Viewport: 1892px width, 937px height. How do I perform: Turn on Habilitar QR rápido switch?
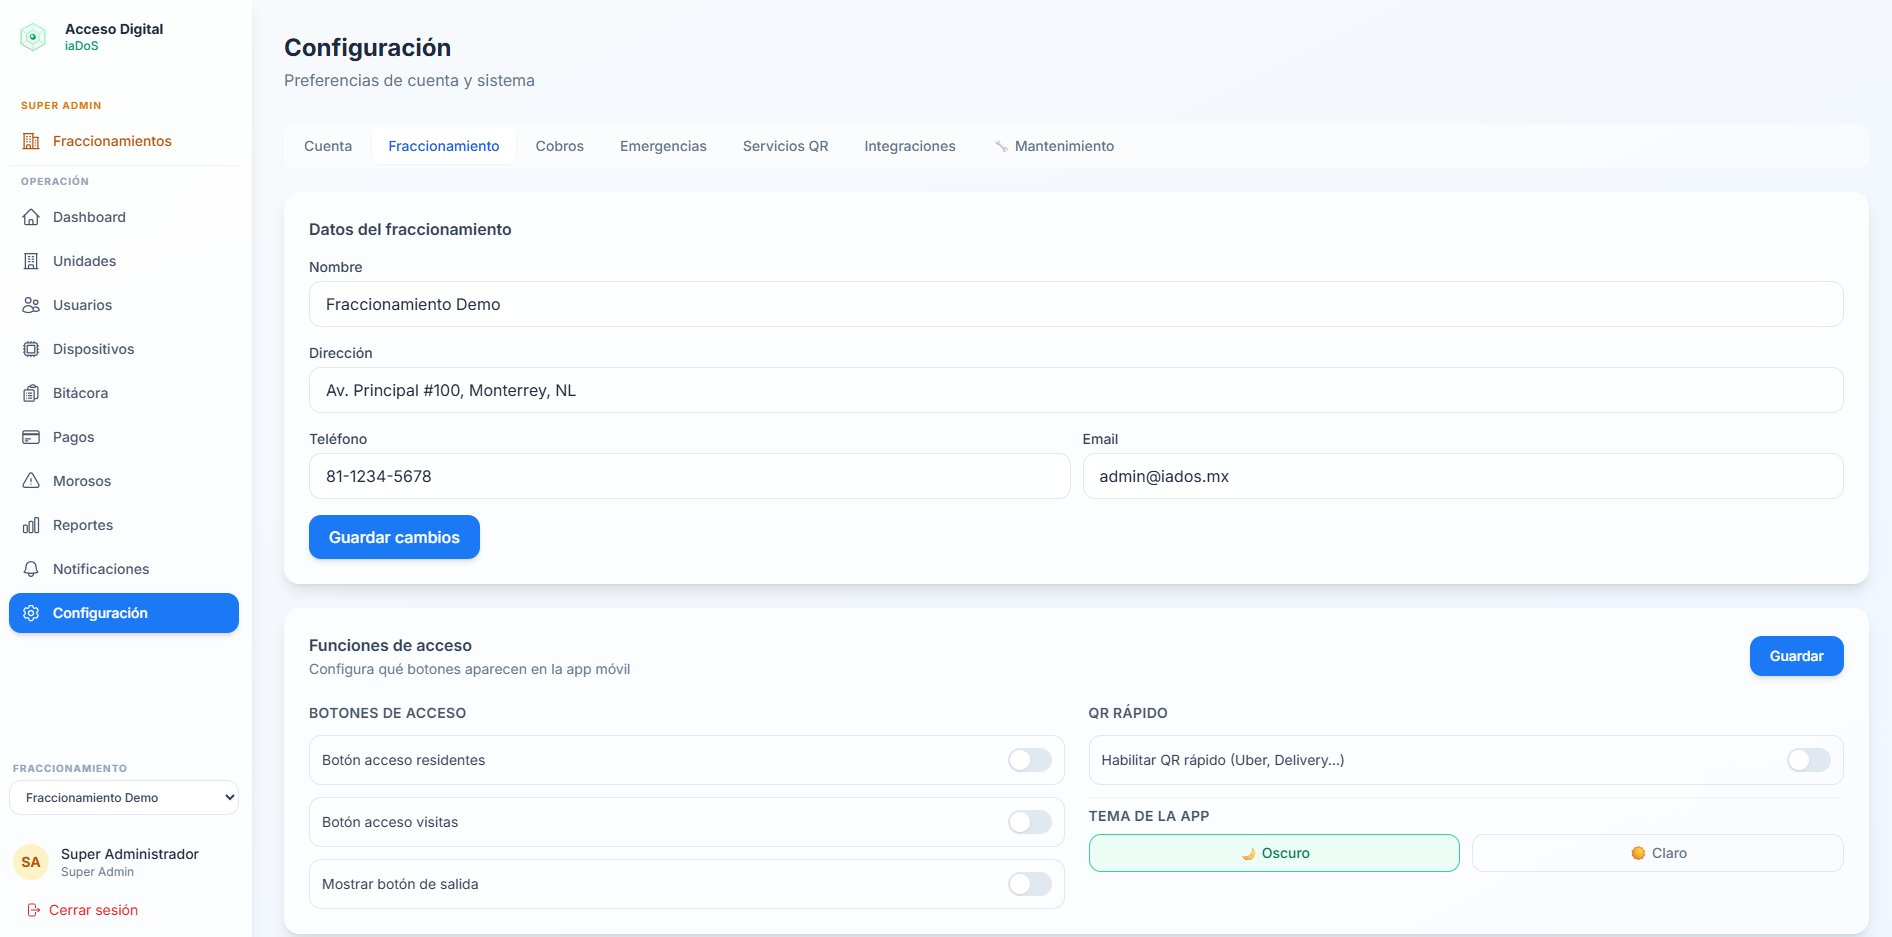(x=1808, y=760)
